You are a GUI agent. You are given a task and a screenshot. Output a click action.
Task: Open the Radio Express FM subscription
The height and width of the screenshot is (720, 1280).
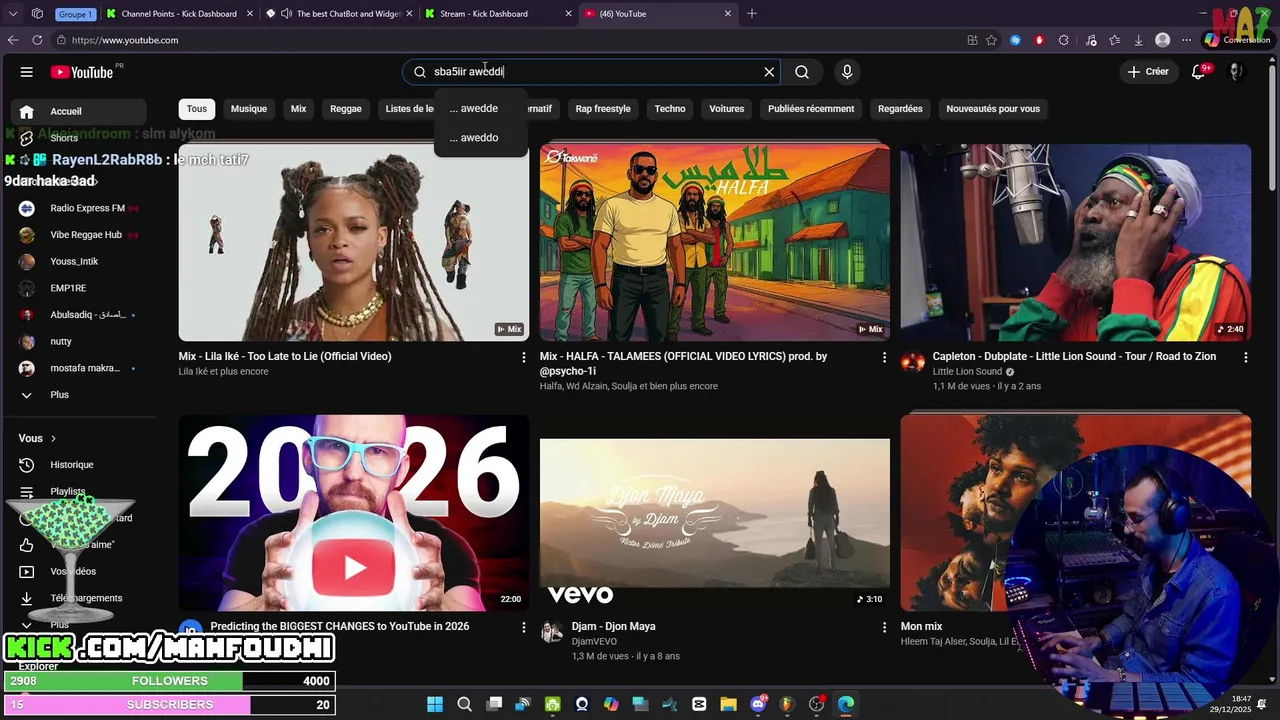tap(78, 208)
